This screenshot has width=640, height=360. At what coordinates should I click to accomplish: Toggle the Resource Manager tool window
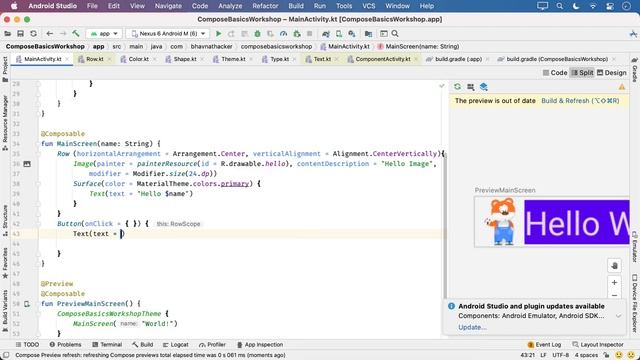tap(5, 122)
